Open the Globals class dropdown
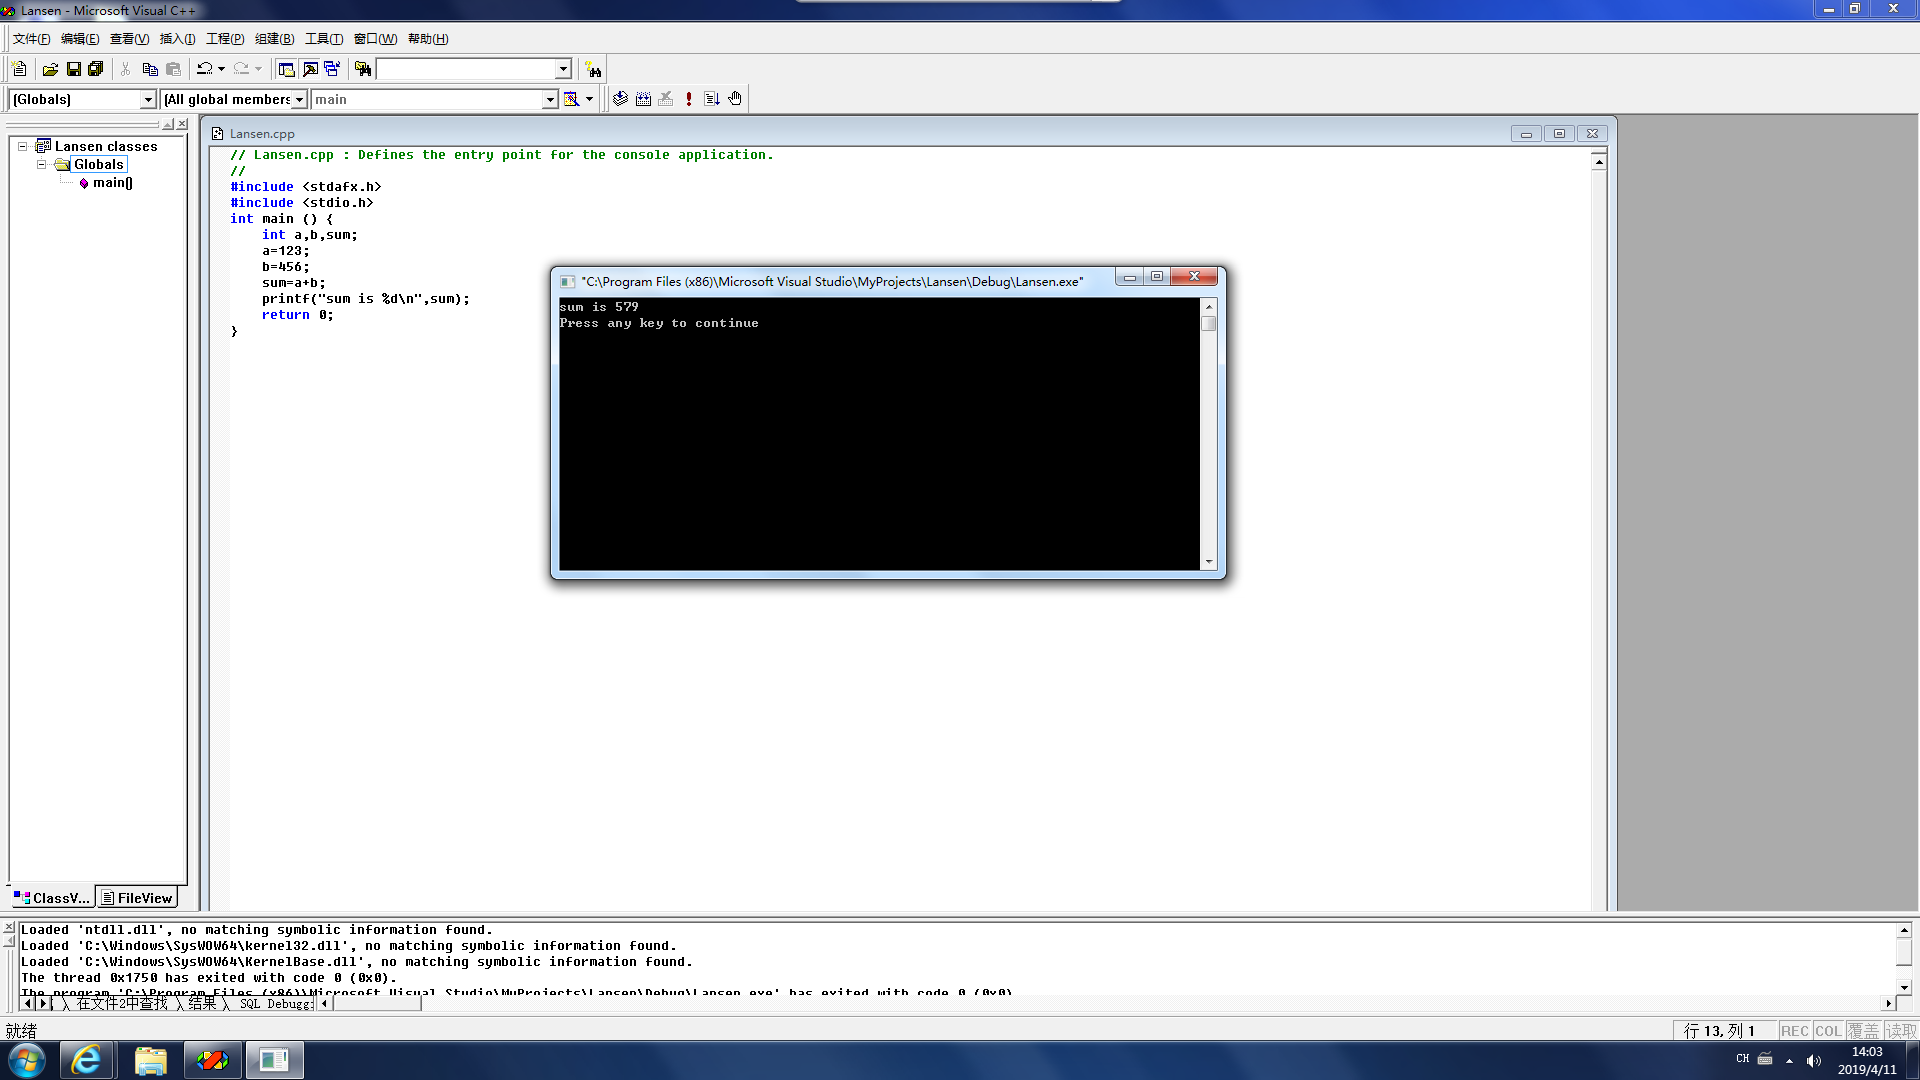The height and width of the screenshot is (1080, 1920). [148, 100]
